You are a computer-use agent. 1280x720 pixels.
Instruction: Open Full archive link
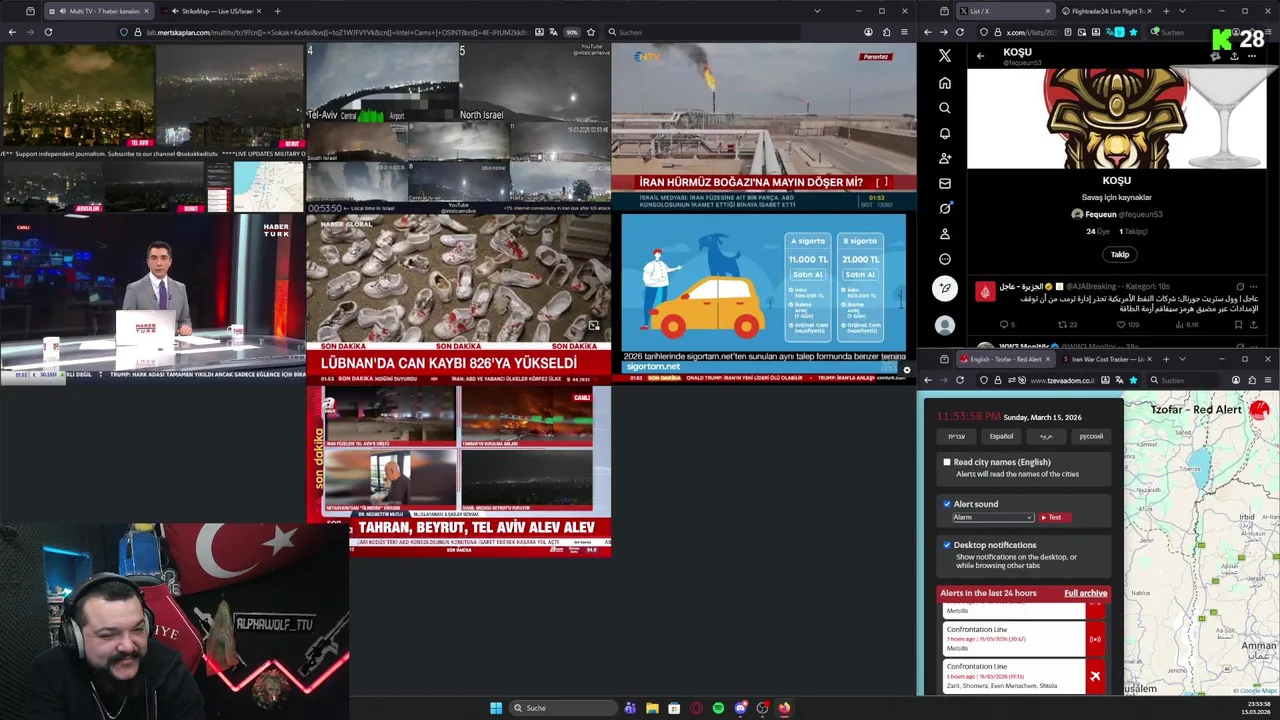click(x=1085, y=593)
